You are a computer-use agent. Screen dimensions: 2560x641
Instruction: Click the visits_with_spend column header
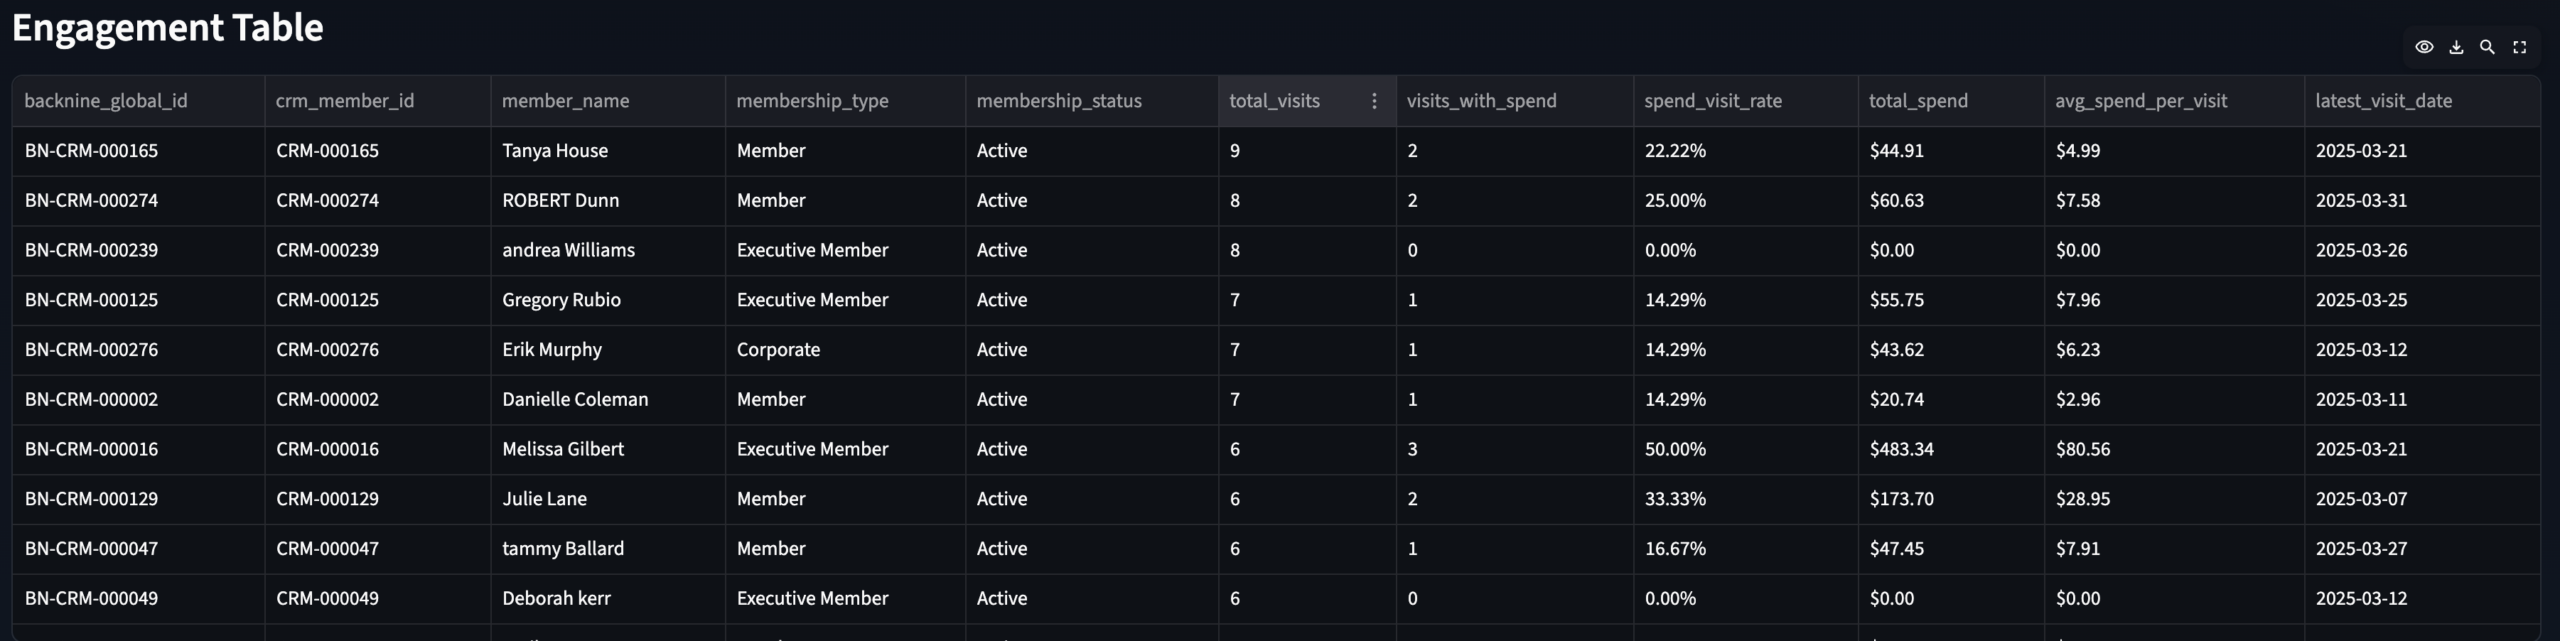1481,101
